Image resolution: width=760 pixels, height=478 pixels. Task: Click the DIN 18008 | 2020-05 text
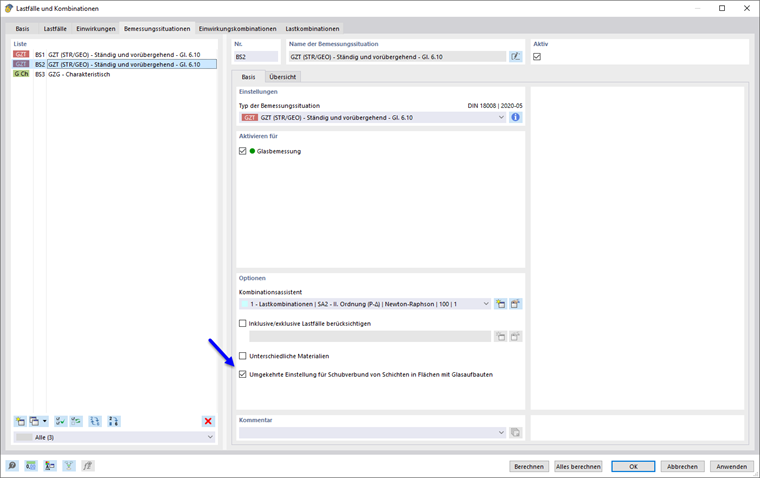click(495, 106)
